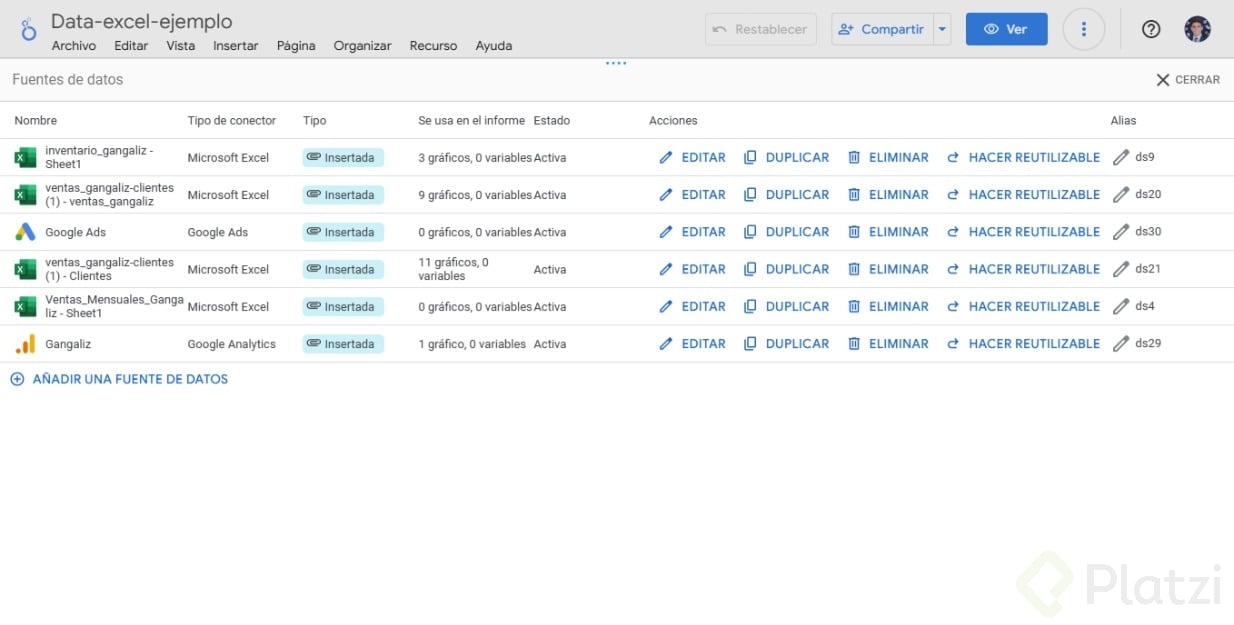Viewport: 1234px width, 625px height.
Task: Click the blue Ver button
Action: (1006, 29)
